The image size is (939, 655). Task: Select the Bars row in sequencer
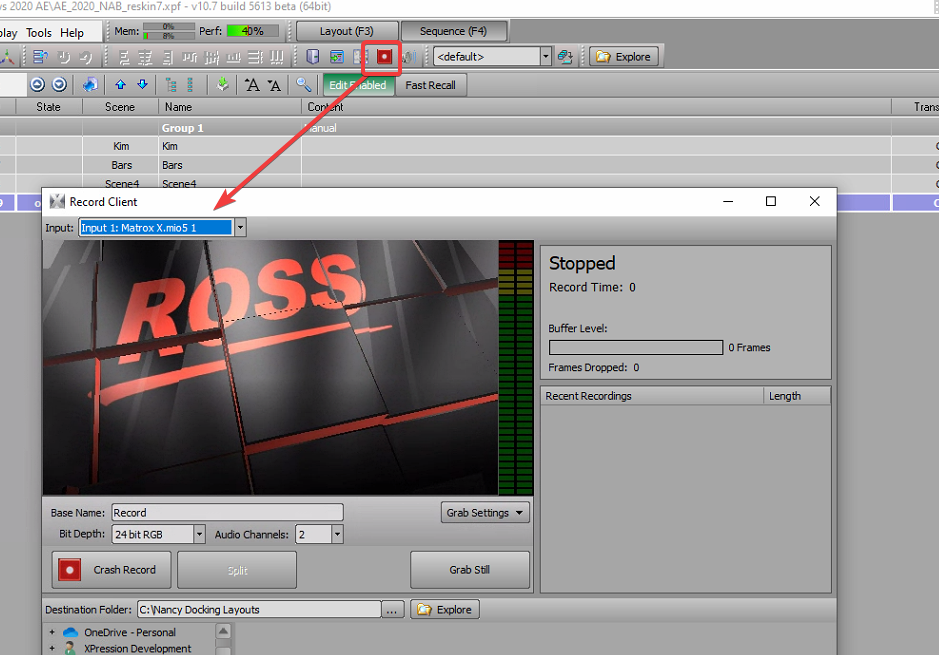click(x=470, y=165)
